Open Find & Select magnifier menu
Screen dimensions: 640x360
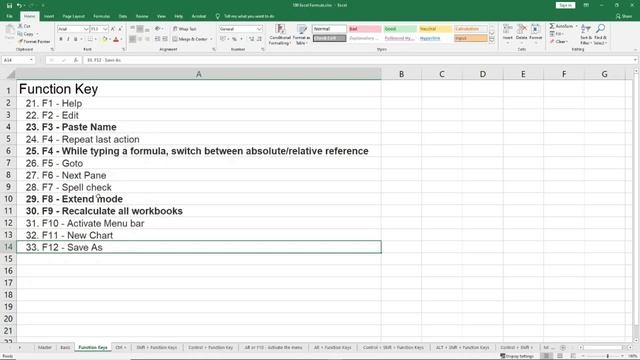tap(600, 34)
